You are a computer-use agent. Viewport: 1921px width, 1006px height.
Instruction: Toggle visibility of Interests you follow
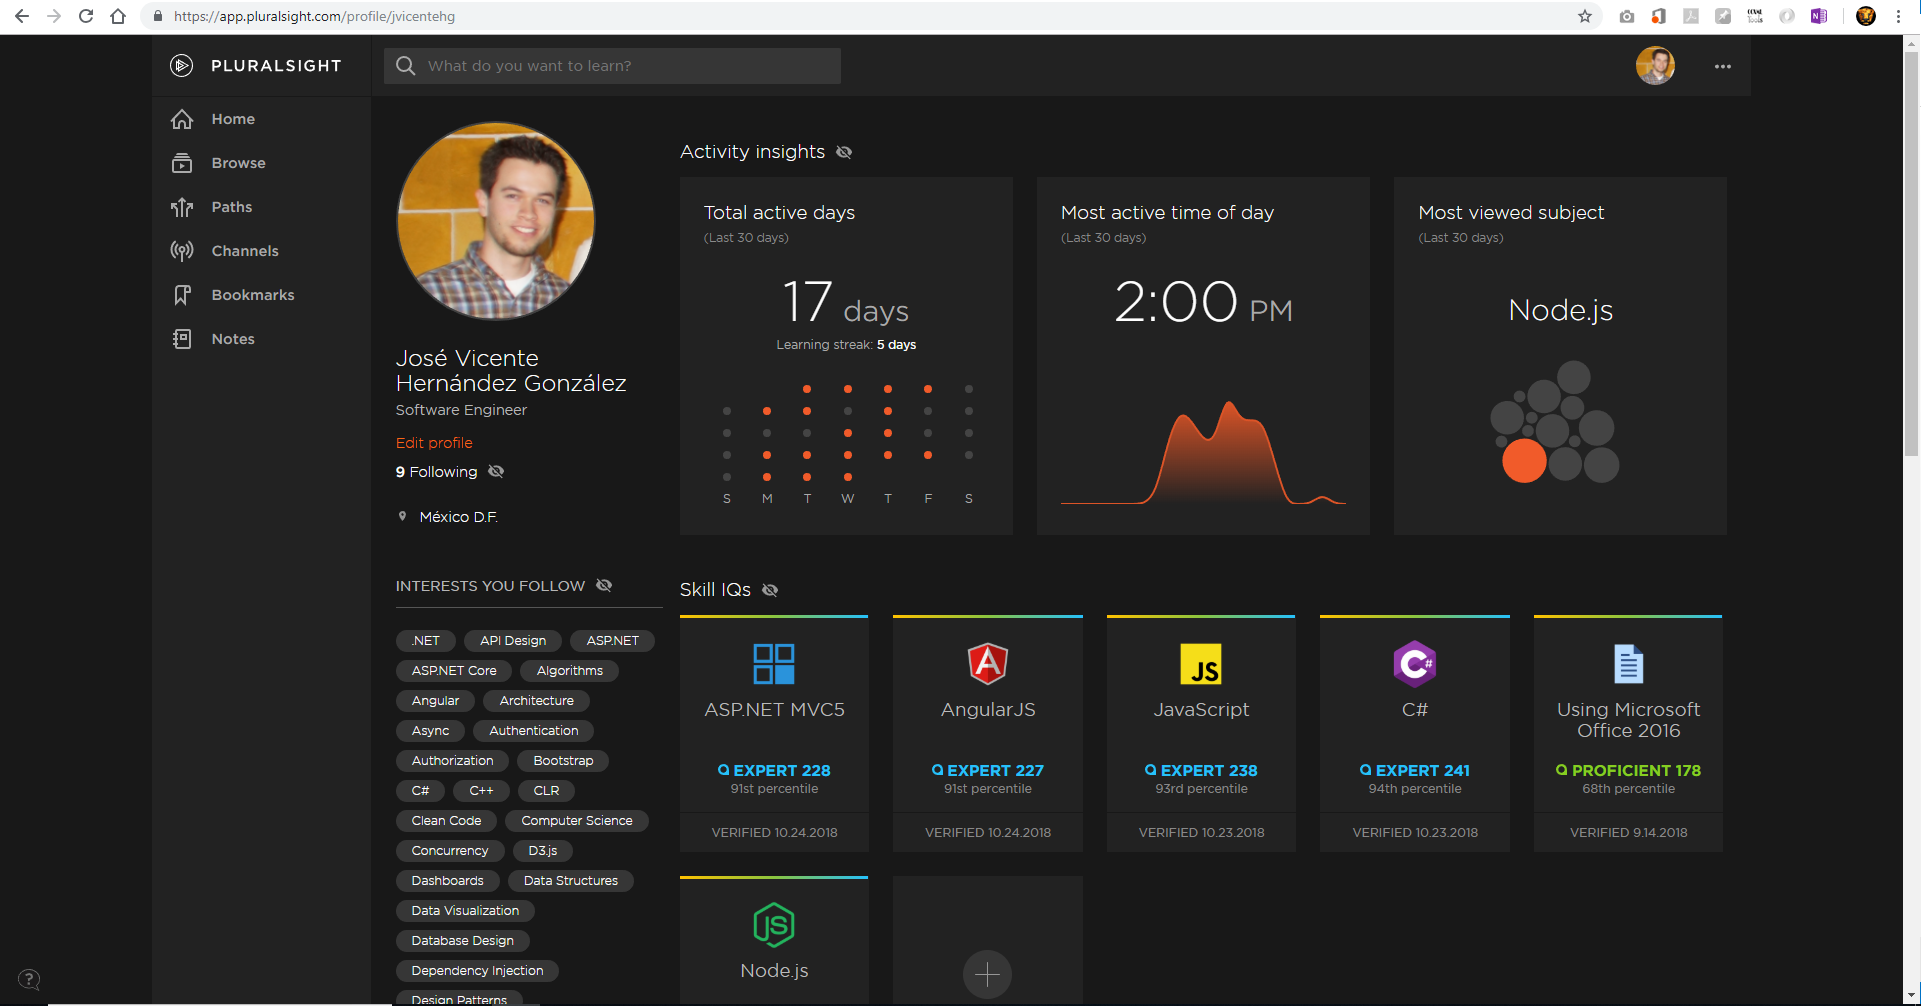coord(604,585)
